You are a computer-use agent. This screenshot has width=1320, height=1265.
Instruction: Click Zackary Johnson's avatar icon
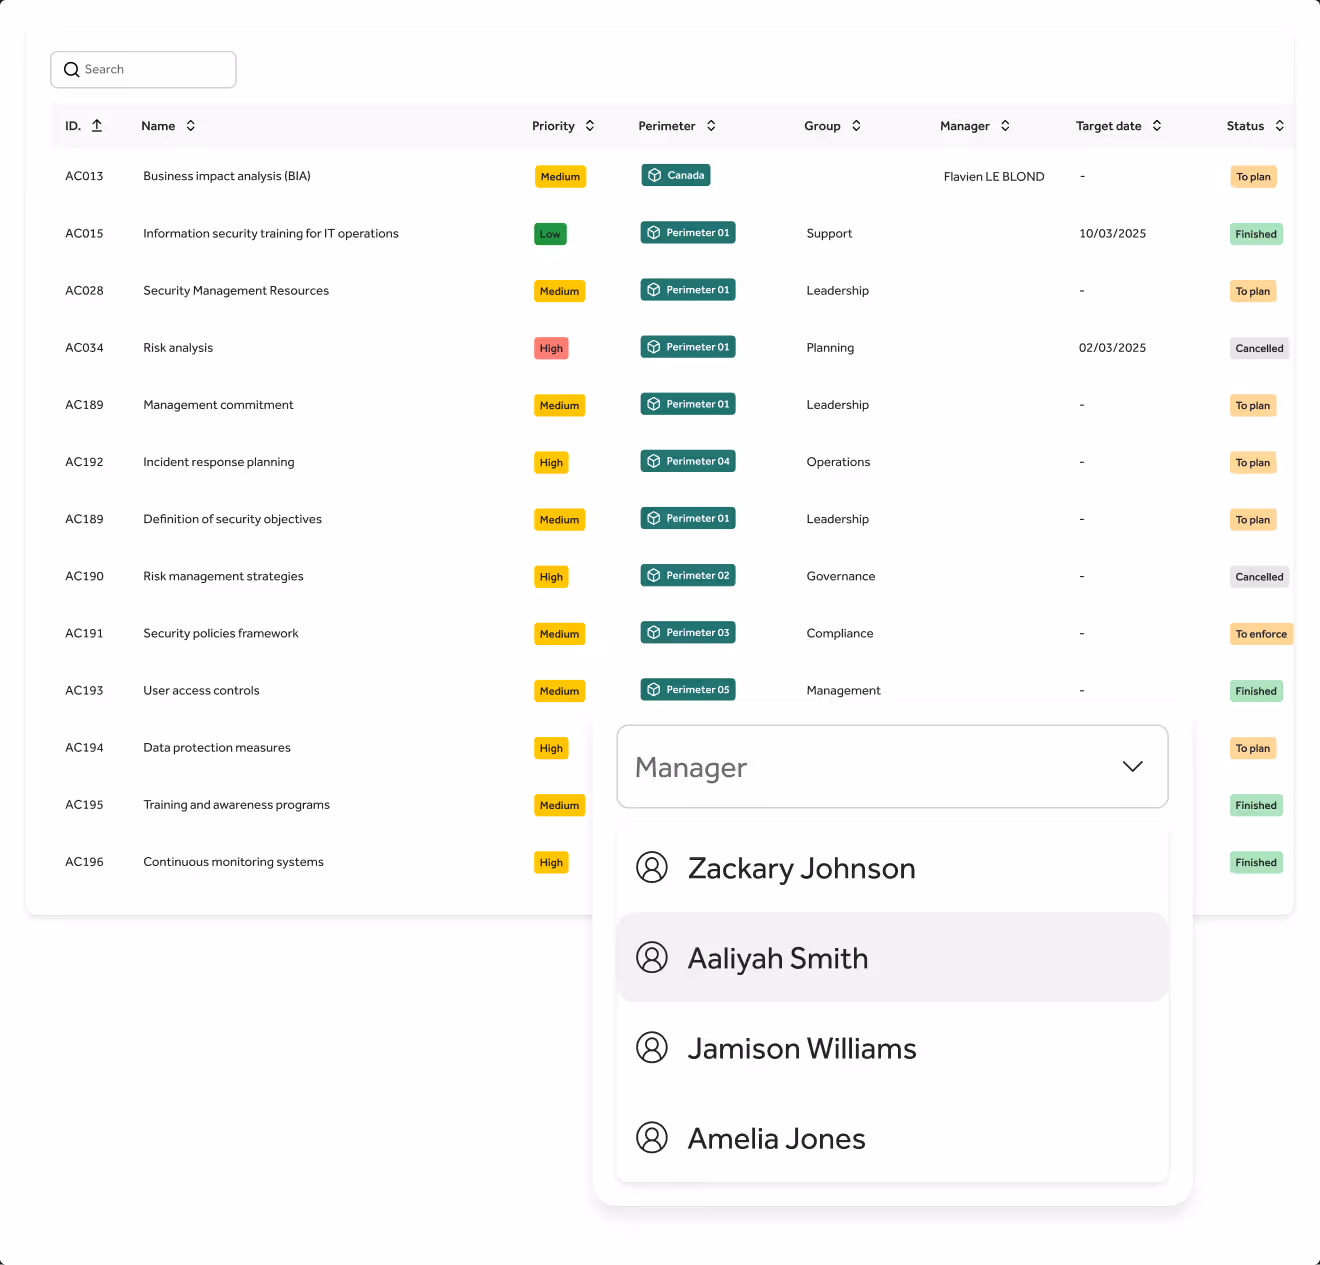tap(652, 868)
